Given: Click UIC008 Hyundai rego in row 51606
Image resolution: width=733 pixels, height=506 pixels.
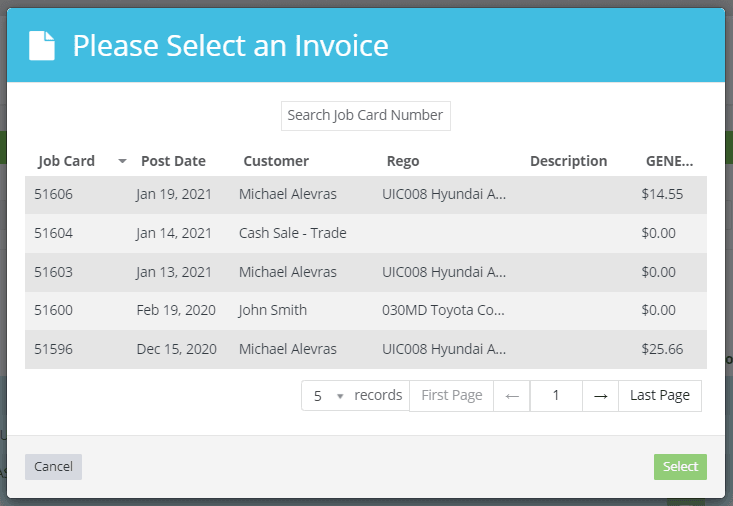Looking at the screenshot, I should [x=444, y=194].
